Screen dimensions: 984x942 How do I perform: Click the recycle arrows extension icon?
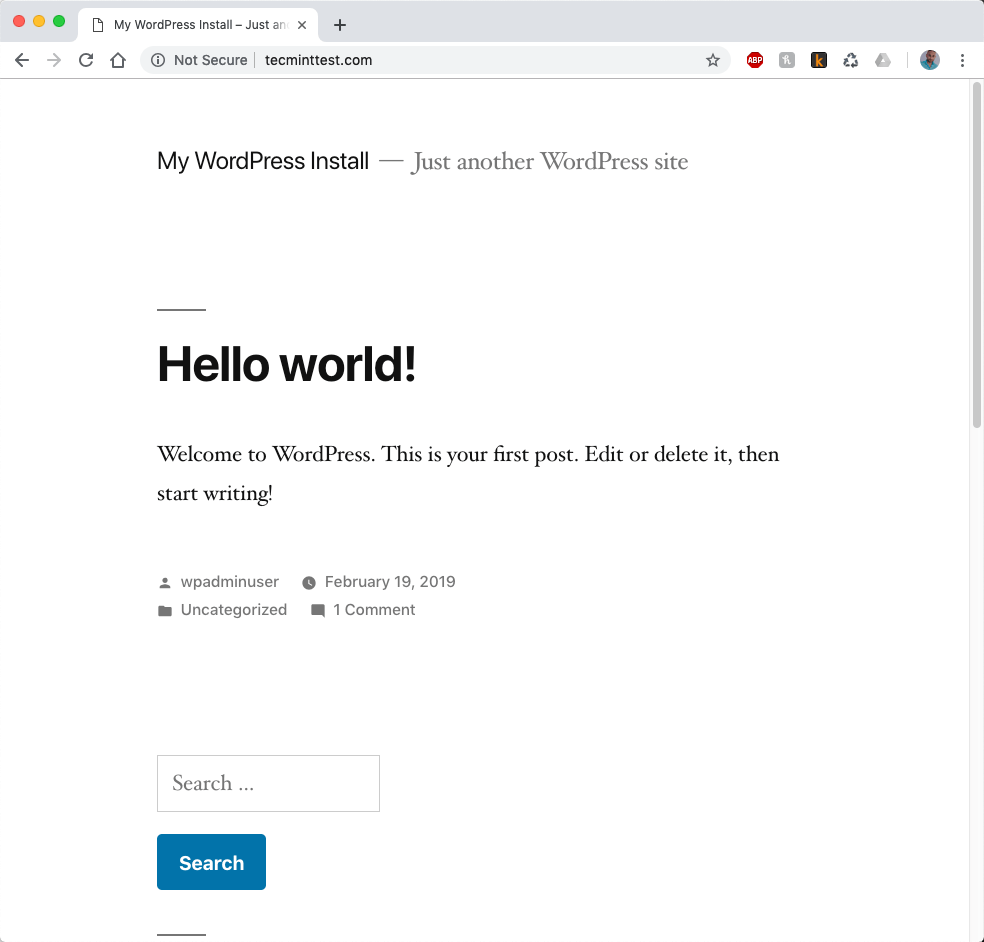pos(850,60)
